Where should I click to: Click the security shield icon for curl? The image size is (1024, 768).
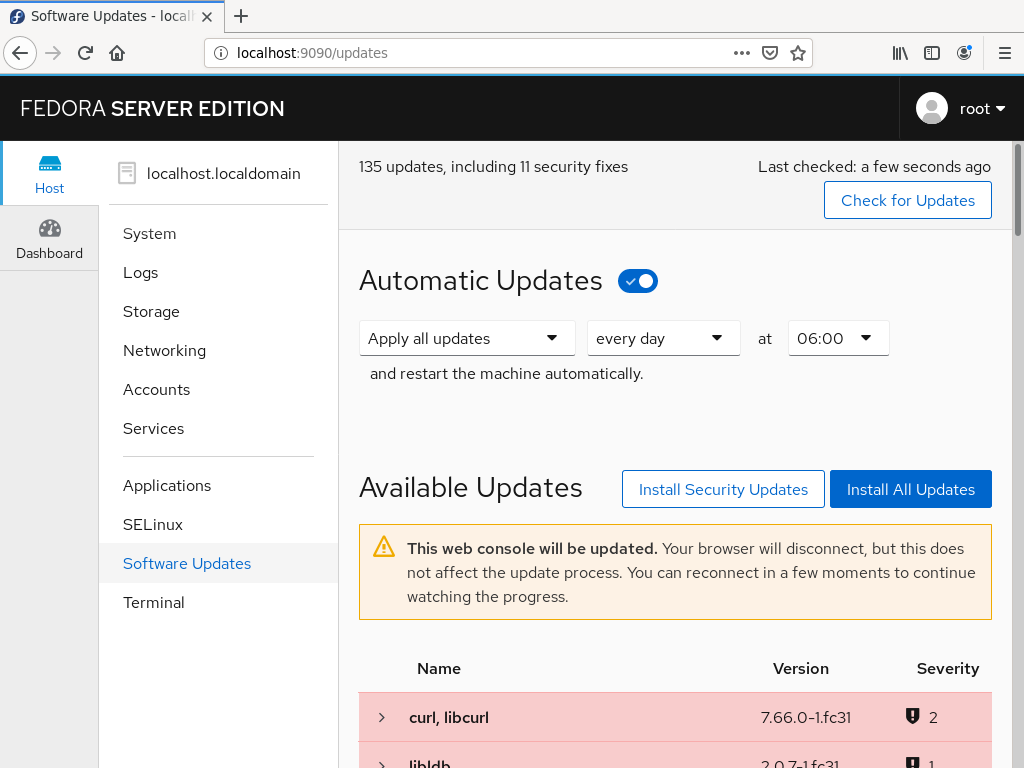pyautogui.click(x=912, y=716)
